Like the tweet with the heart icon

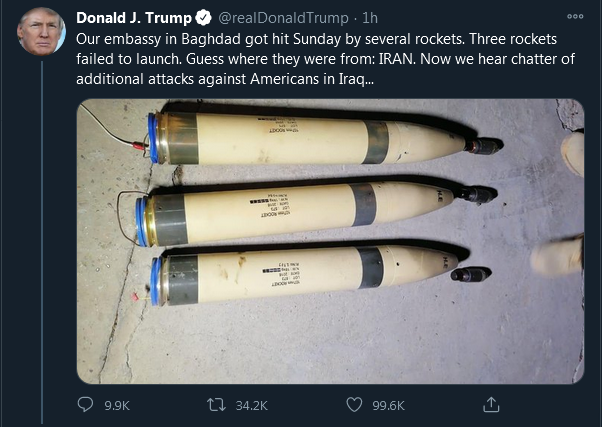tap(354, 405)
